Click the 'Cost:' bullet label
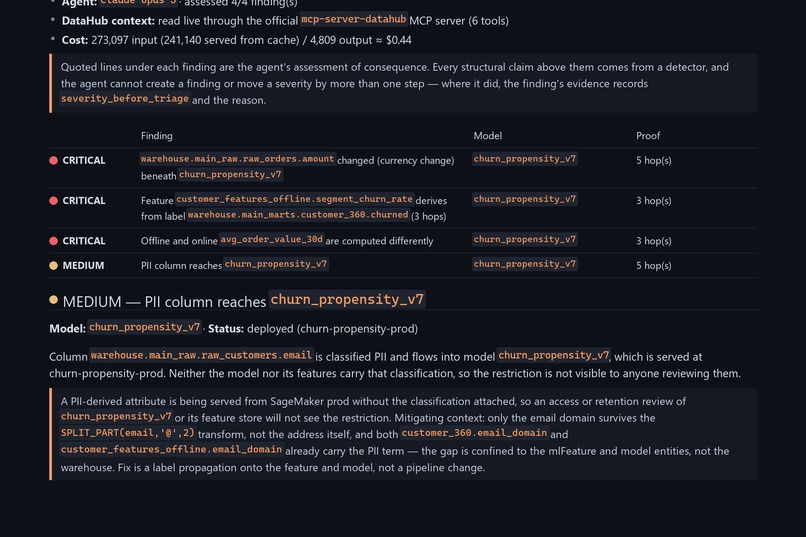Image resolution: width=806 pixels, height=537 pixels. coord(75,40)
